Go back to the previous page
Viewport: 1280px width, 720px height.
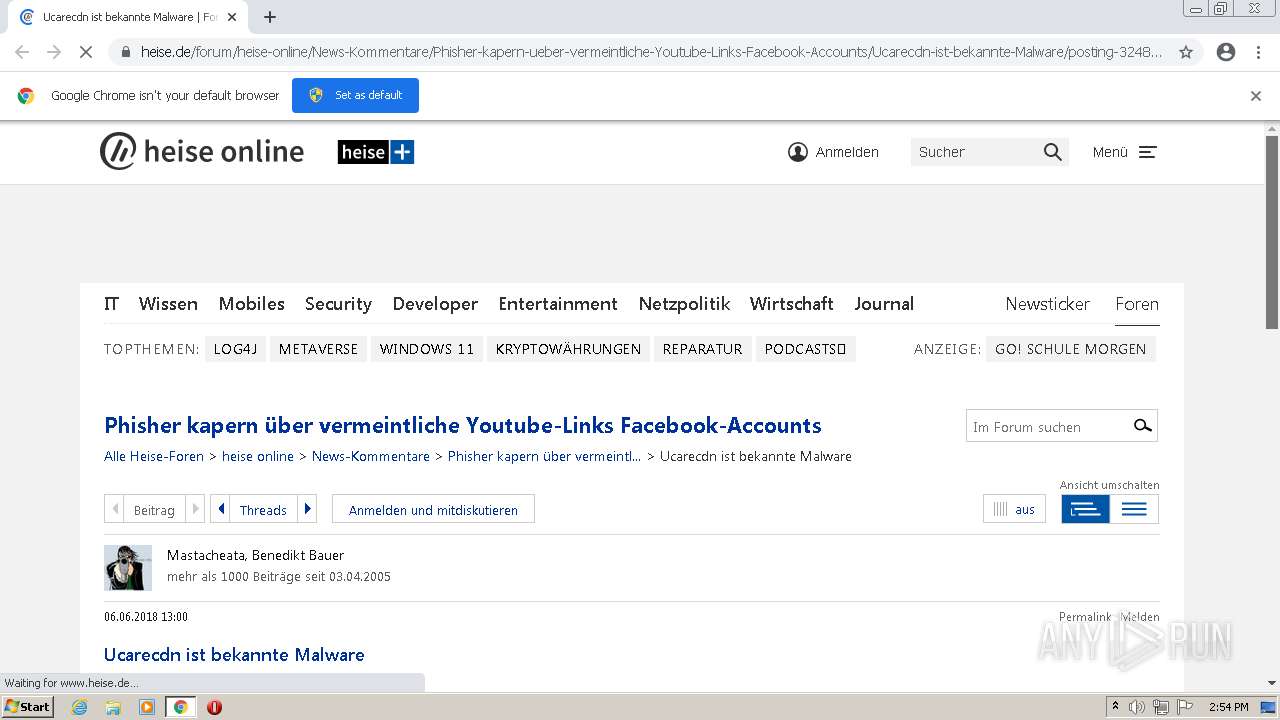click(22, 52)
